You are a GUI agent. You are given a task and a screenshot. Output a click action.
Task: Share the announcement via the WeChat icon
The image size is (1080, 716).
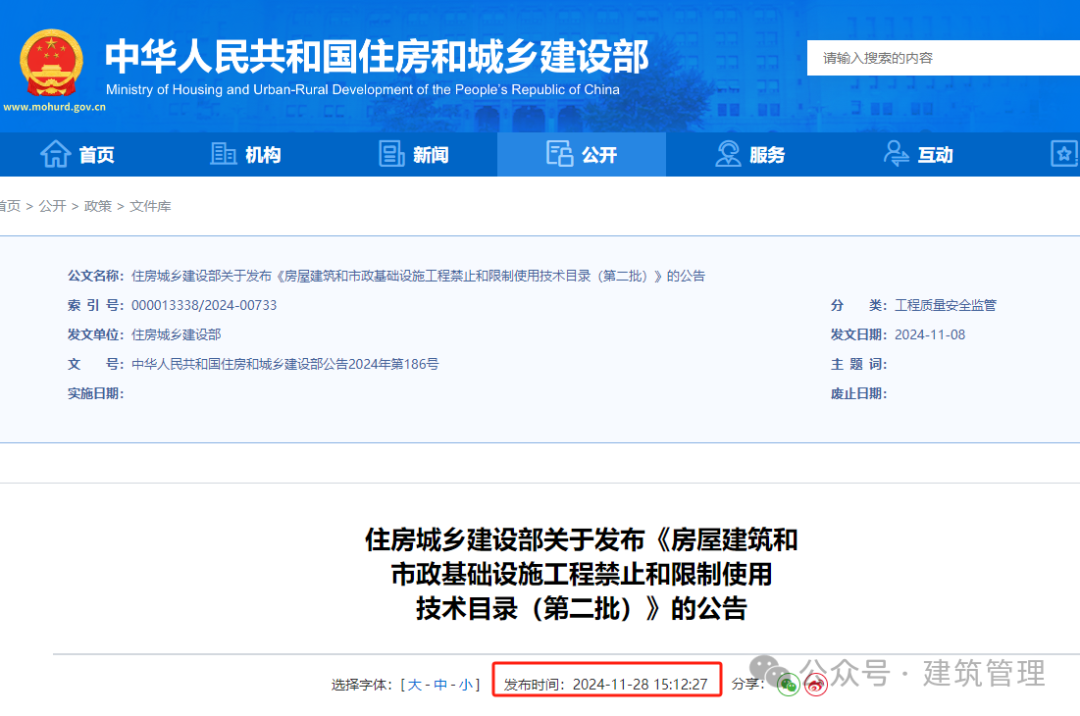787,684
